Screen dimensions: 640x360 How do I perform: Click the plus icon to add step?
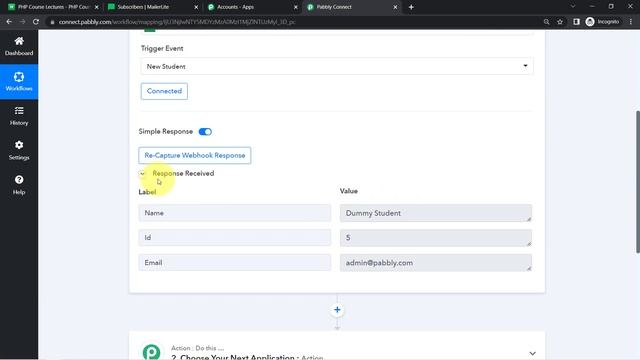(x=337, y=310)
